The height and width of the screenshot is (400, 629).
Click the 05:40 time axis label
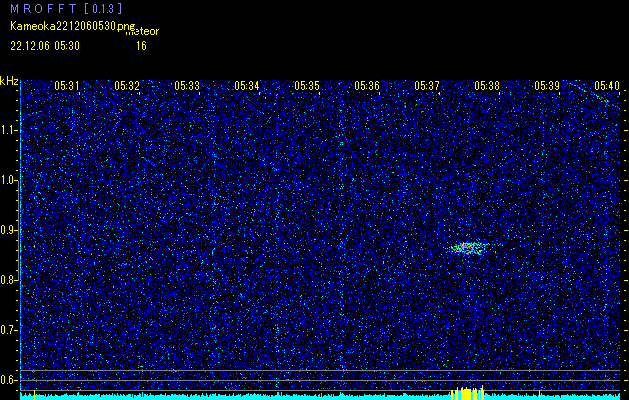tap(607, 85)
